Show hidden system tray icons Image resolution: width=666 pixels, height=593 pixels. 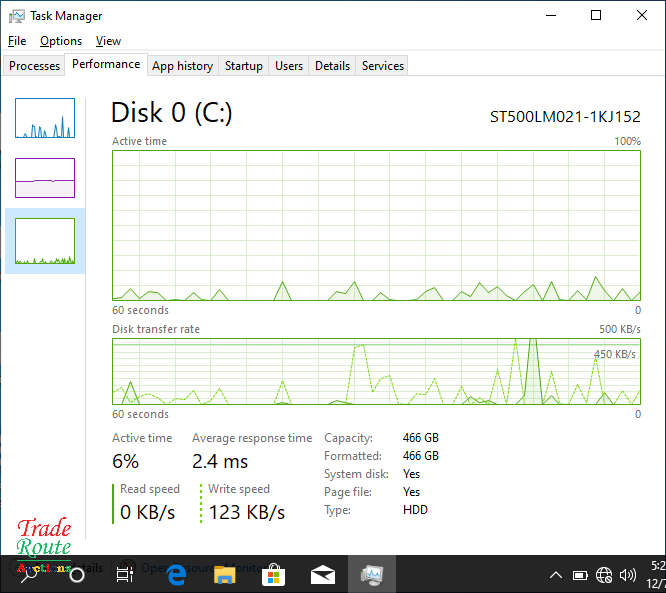click(556, 575)
